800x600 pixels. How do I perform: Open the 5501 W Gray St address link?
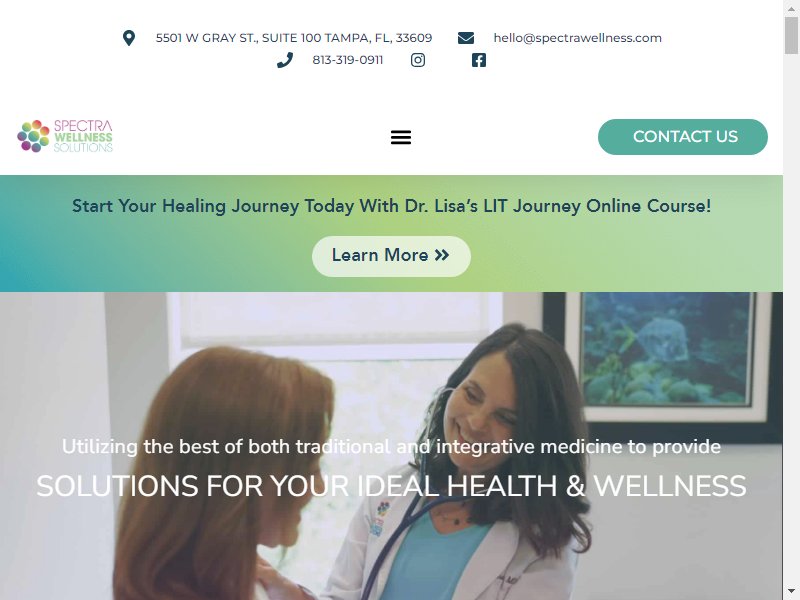294,38
